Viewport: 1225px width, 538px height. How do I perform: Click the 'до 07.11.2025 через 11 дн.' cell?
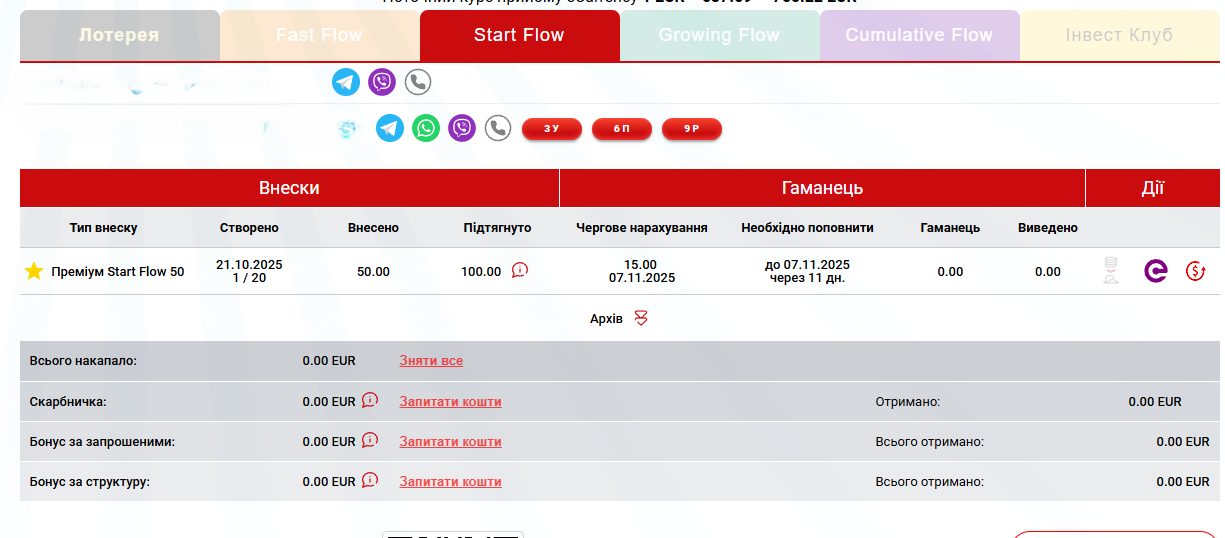807,271
